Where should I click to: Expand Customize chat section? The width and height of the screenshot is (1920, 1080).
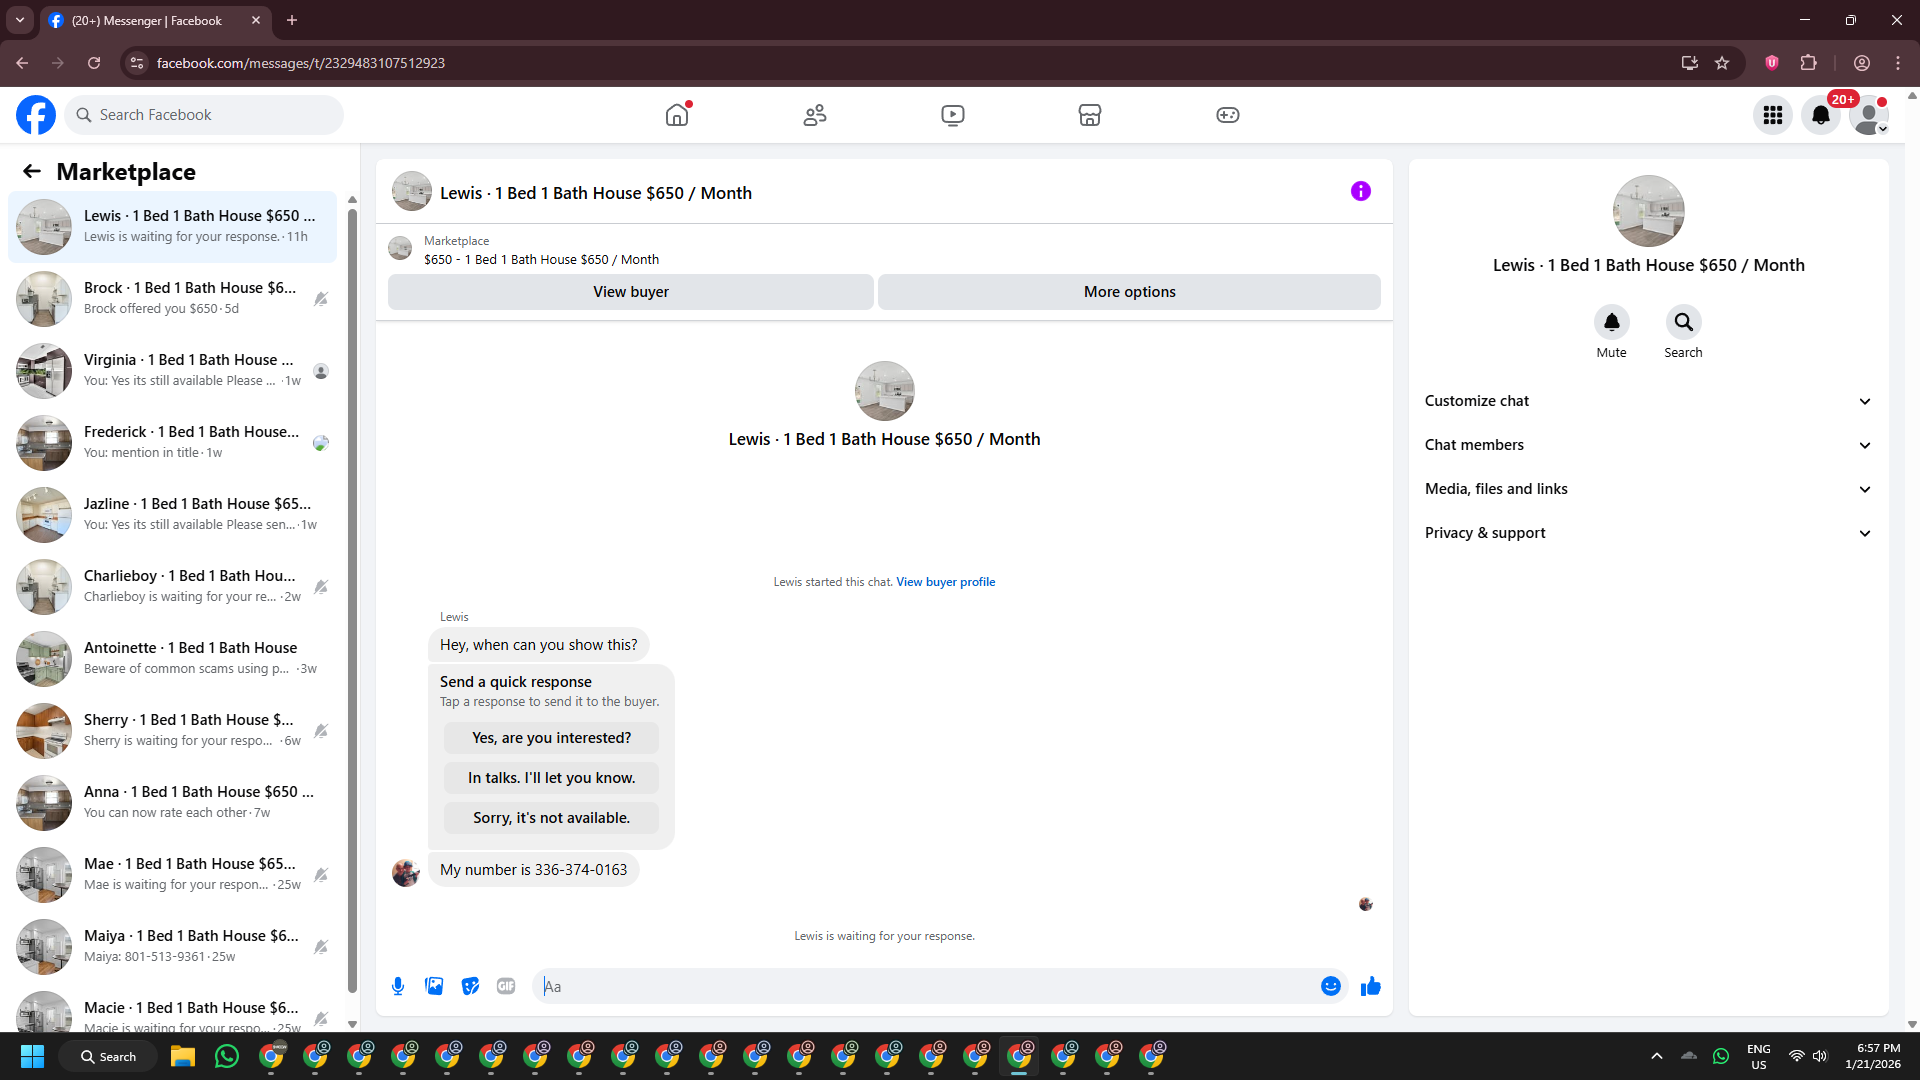click(x=1648, y=401)
